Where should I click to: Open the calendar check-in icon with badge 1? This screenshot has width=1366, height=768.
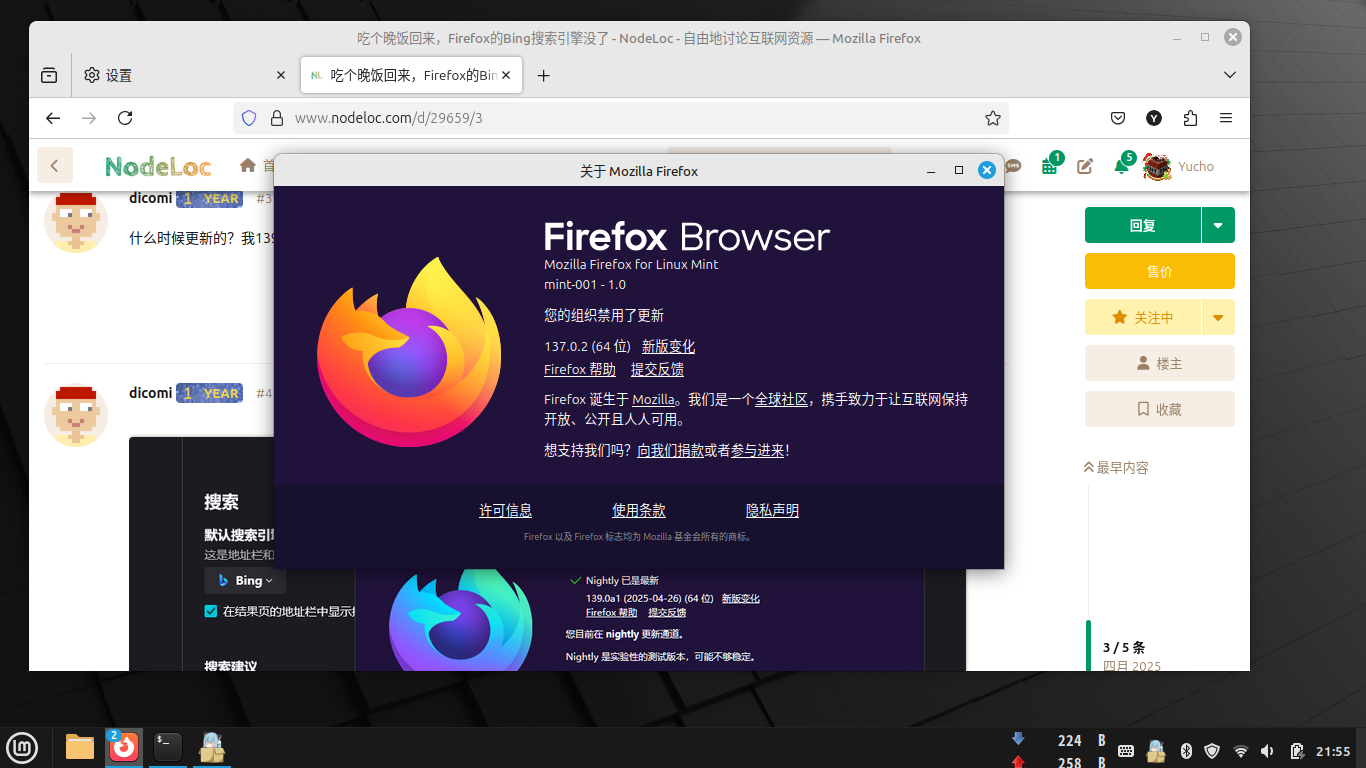click(1049, 166)
